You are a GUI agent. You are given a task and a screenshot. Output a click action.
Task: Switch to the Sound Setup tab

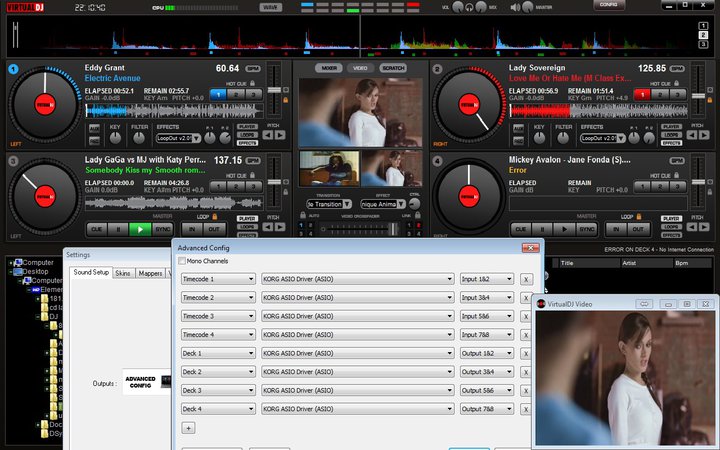point(91,272)
